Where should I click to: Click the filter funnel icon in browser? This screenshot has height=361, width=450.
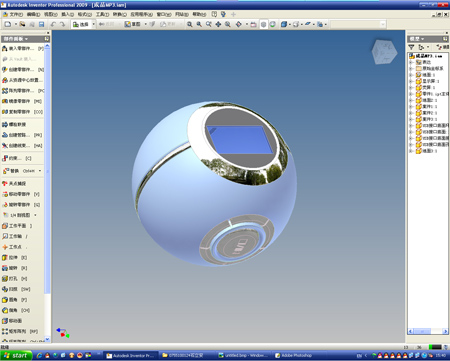click(x=412, y=47)
